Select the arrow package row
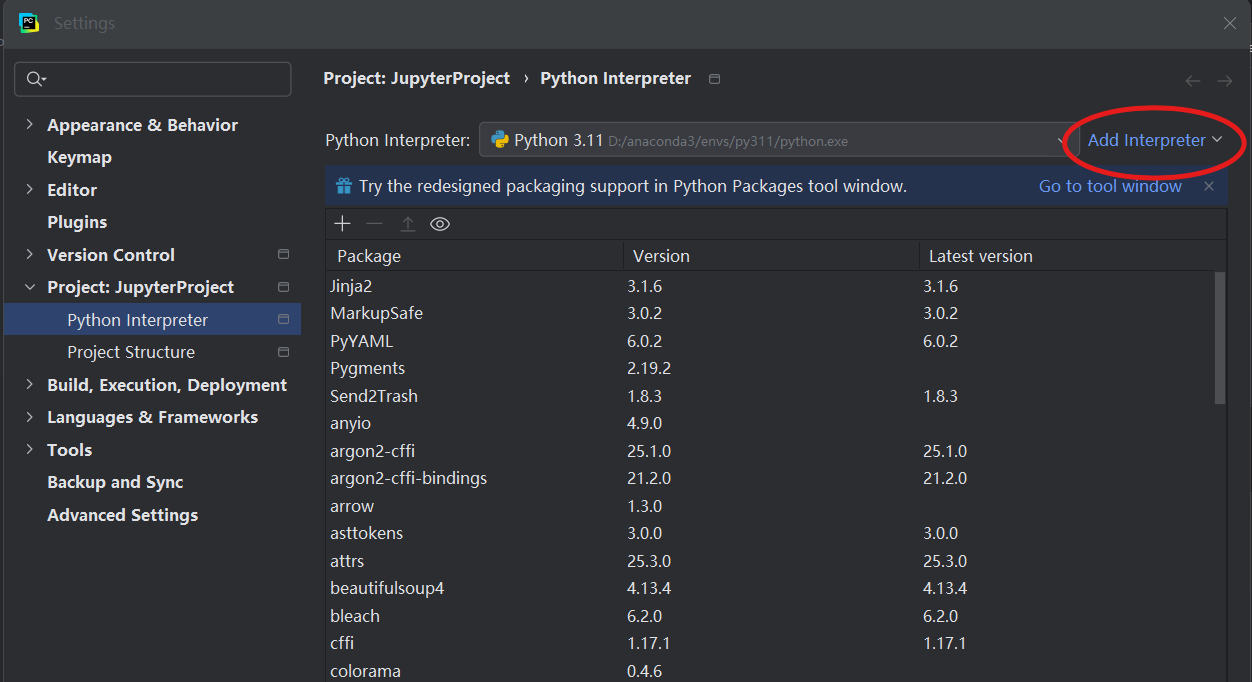 tap(769, 506)
